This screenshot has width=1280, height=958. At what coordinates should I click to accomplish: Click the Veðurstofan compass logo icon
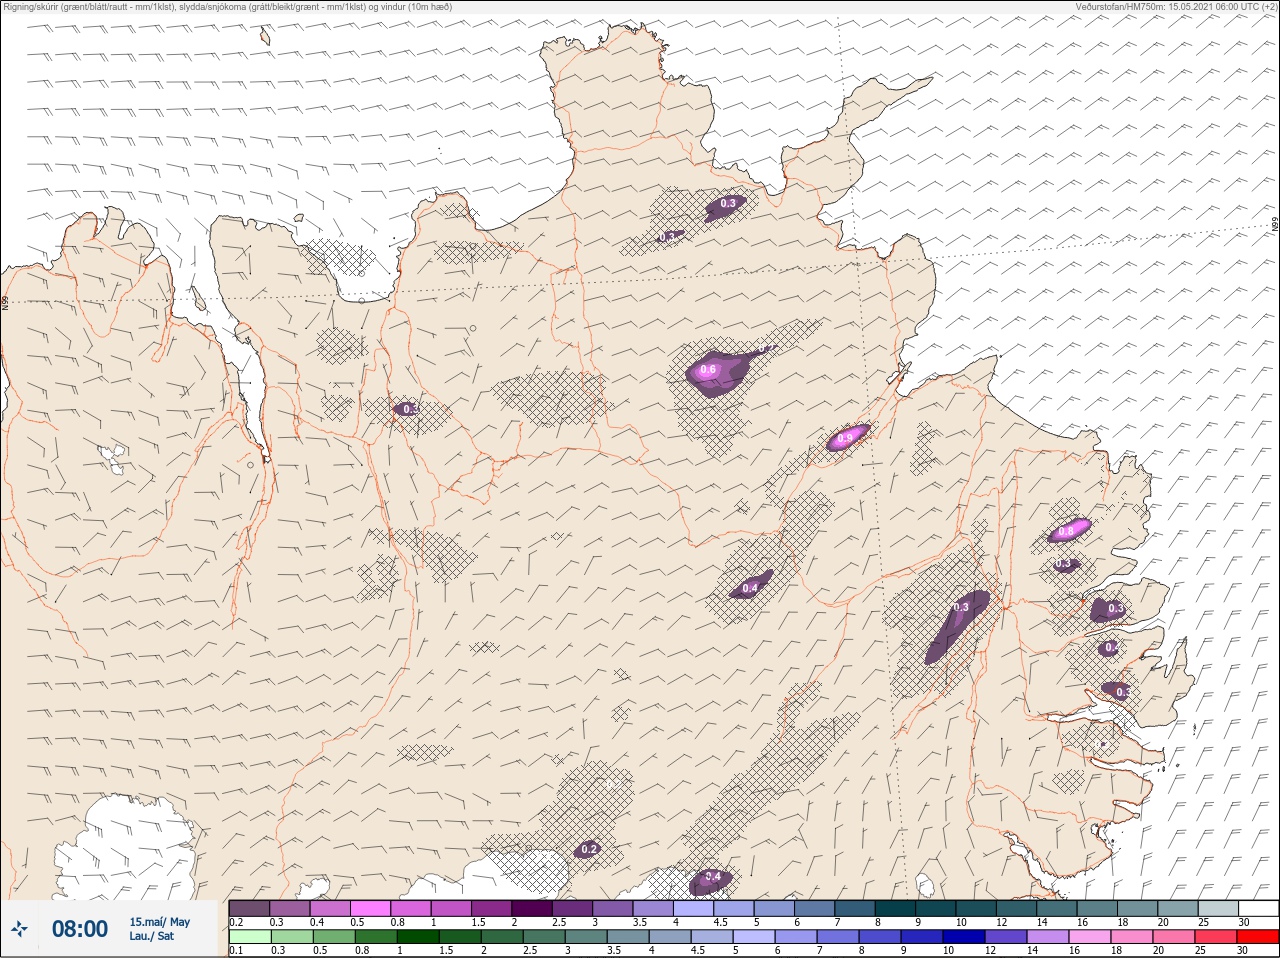[x=20, y=929]
